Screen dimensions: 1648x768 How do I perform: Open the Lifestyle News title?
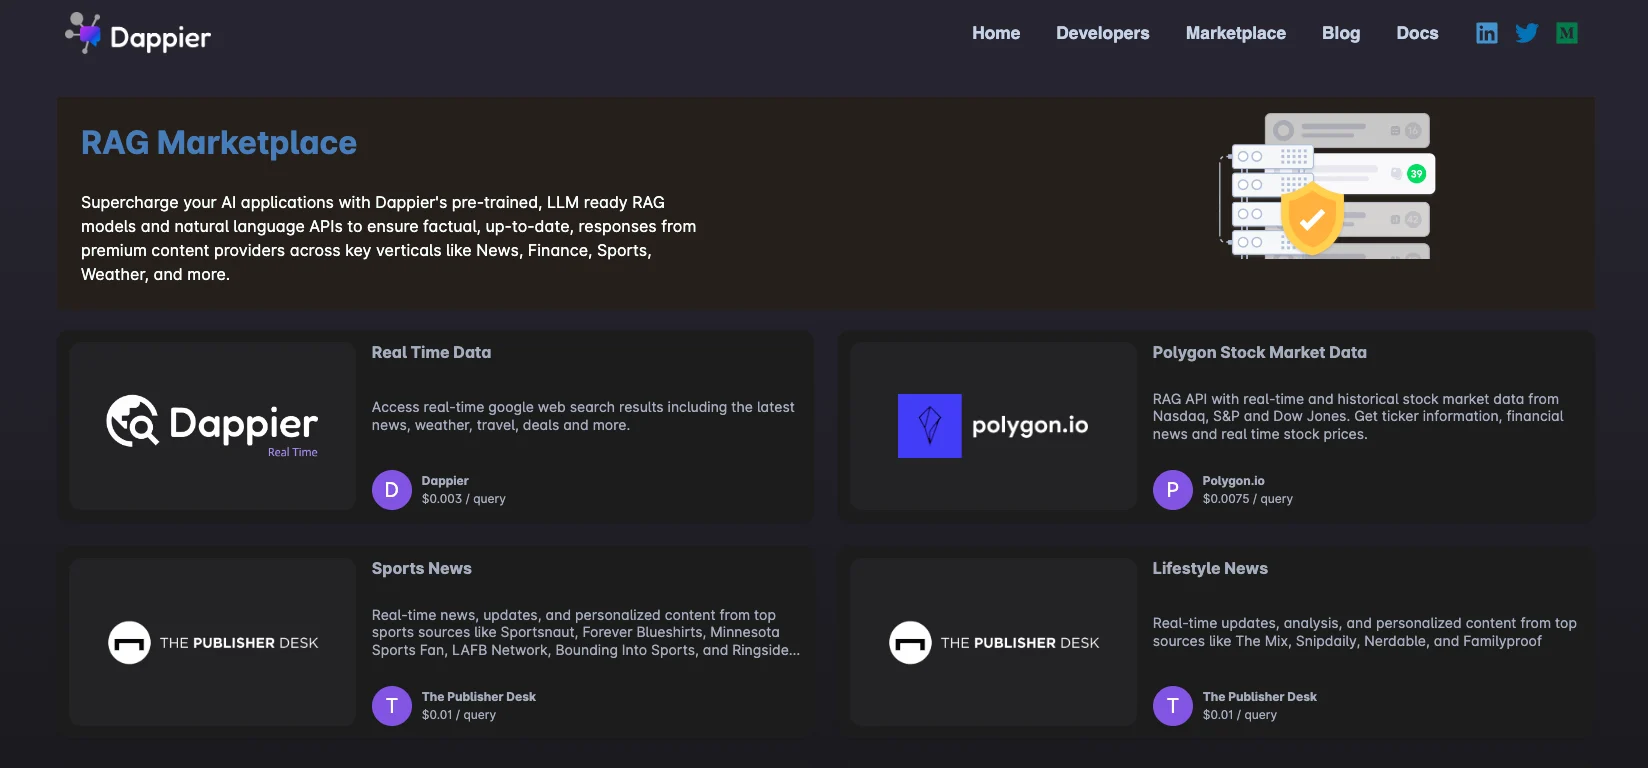pyautogui.click(x=1210, y=568)
